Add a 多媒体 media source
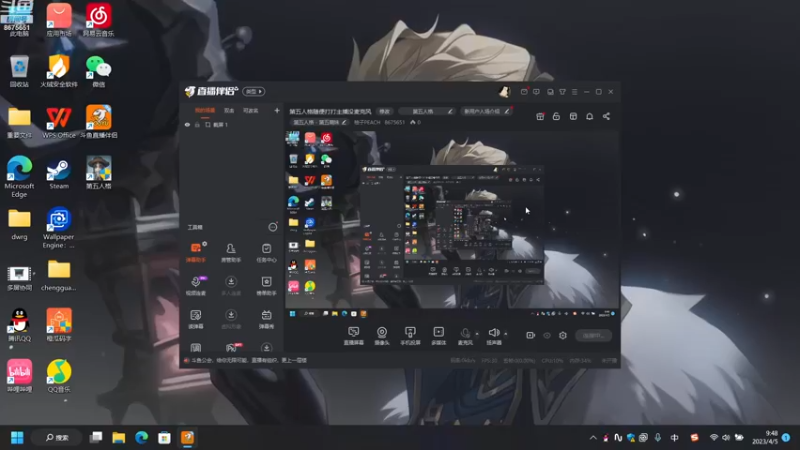The image size is (800, 450). tap(438, 336)
